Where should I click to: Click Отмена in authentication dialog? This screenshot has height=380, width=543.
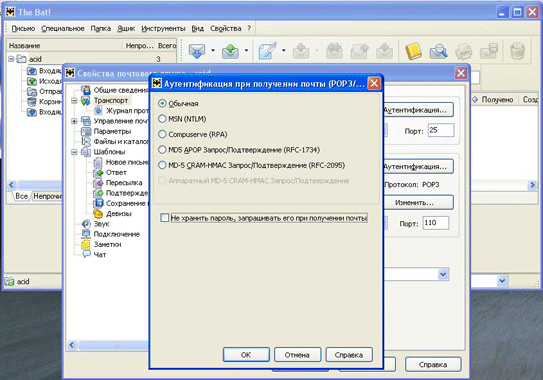[297, 355]
